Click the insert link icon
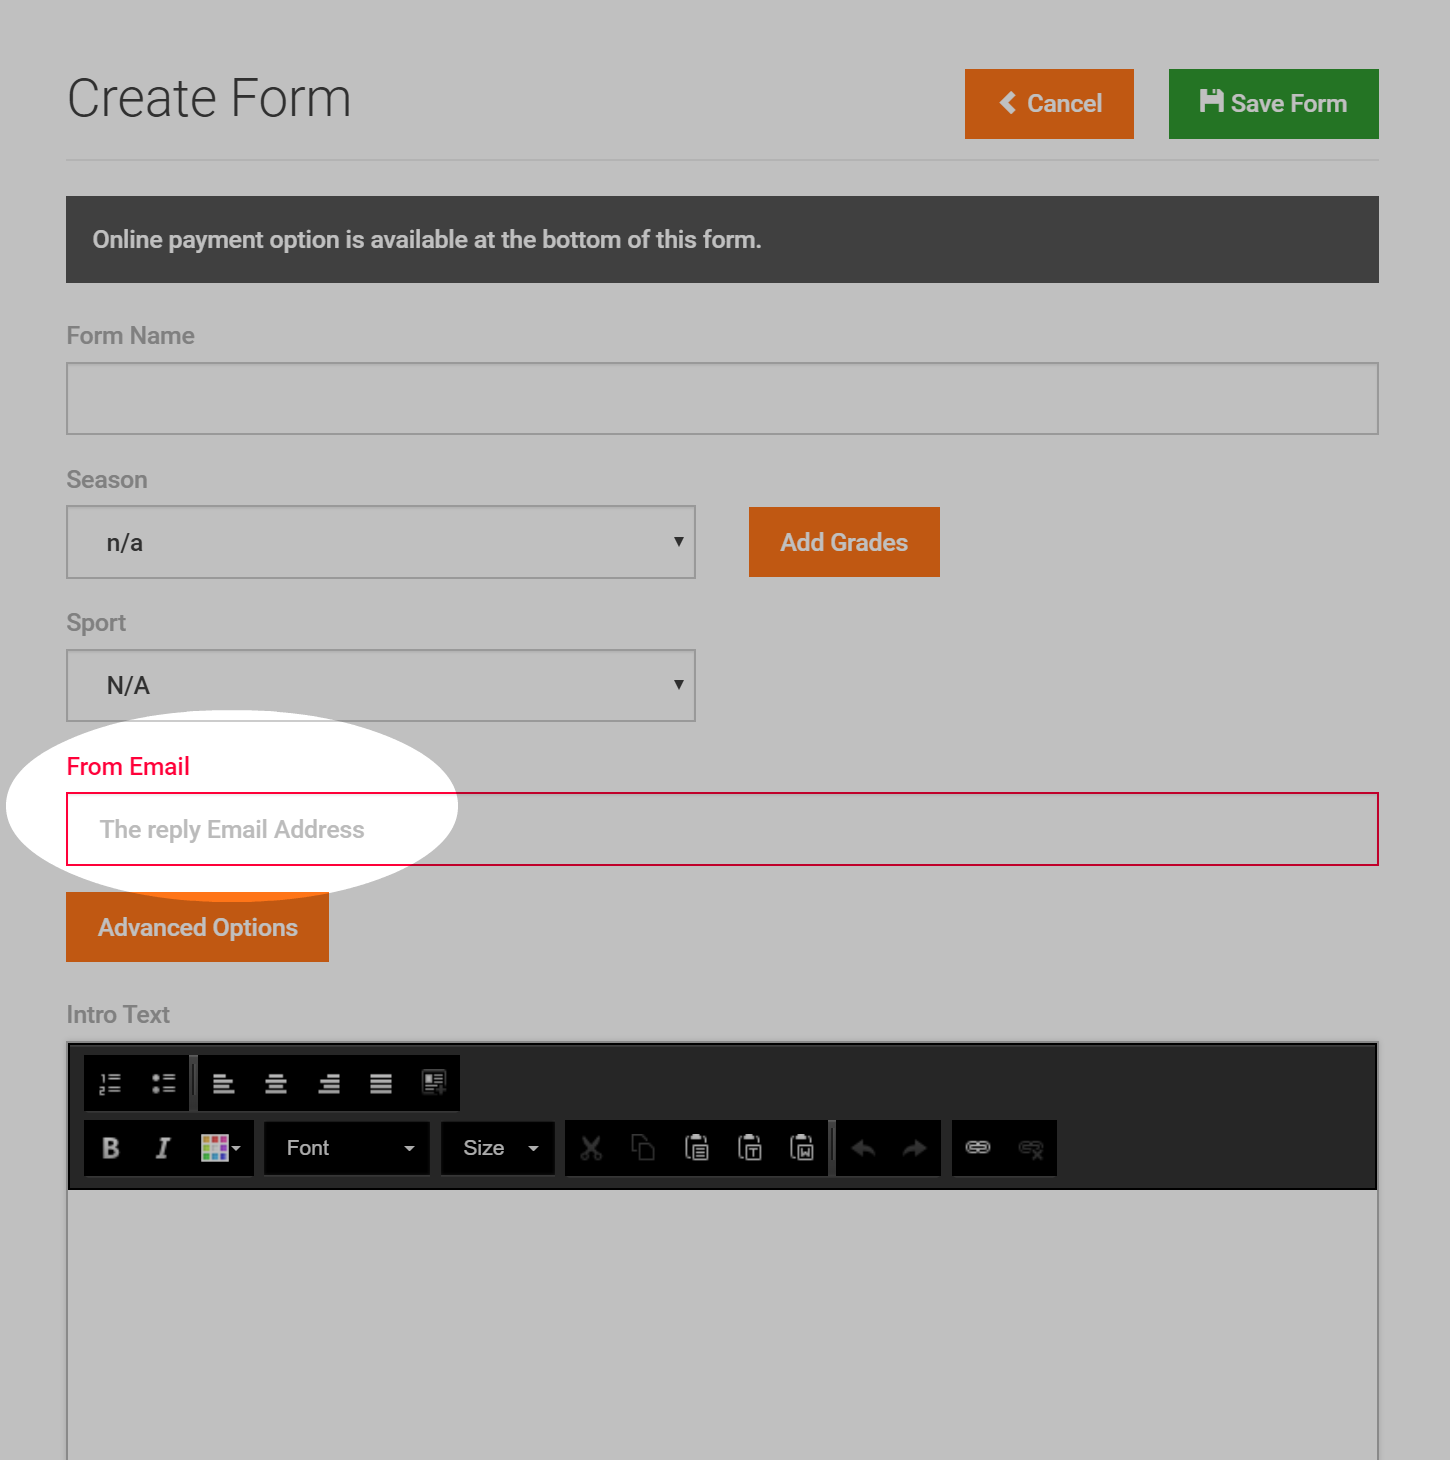This screenshot has width=1450, height=1460. point(978,1148)
